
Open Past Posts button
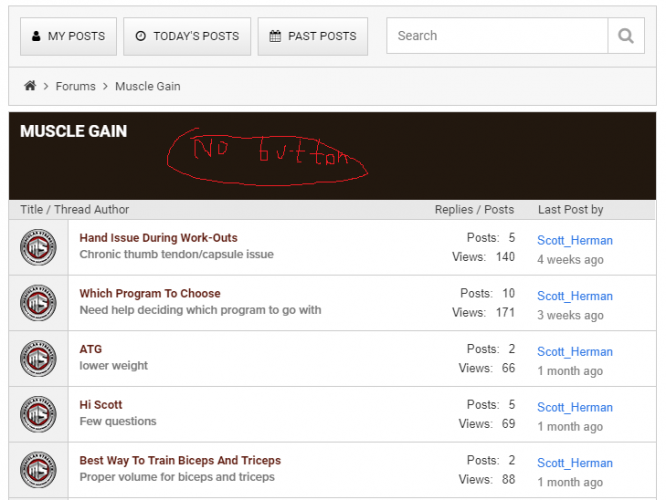[x=312, y=36]
